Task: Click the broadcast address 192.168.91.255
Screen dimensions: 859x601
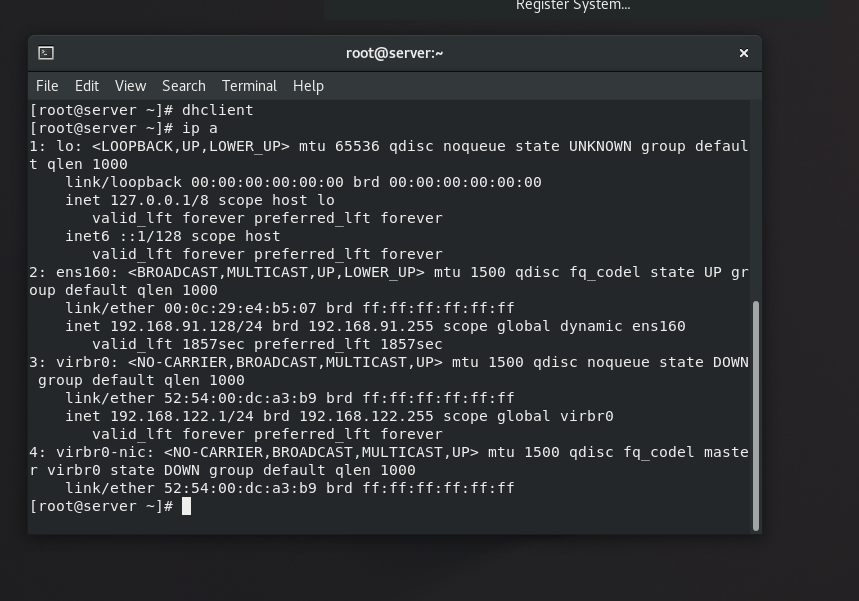Action: [x=371, y=327]
